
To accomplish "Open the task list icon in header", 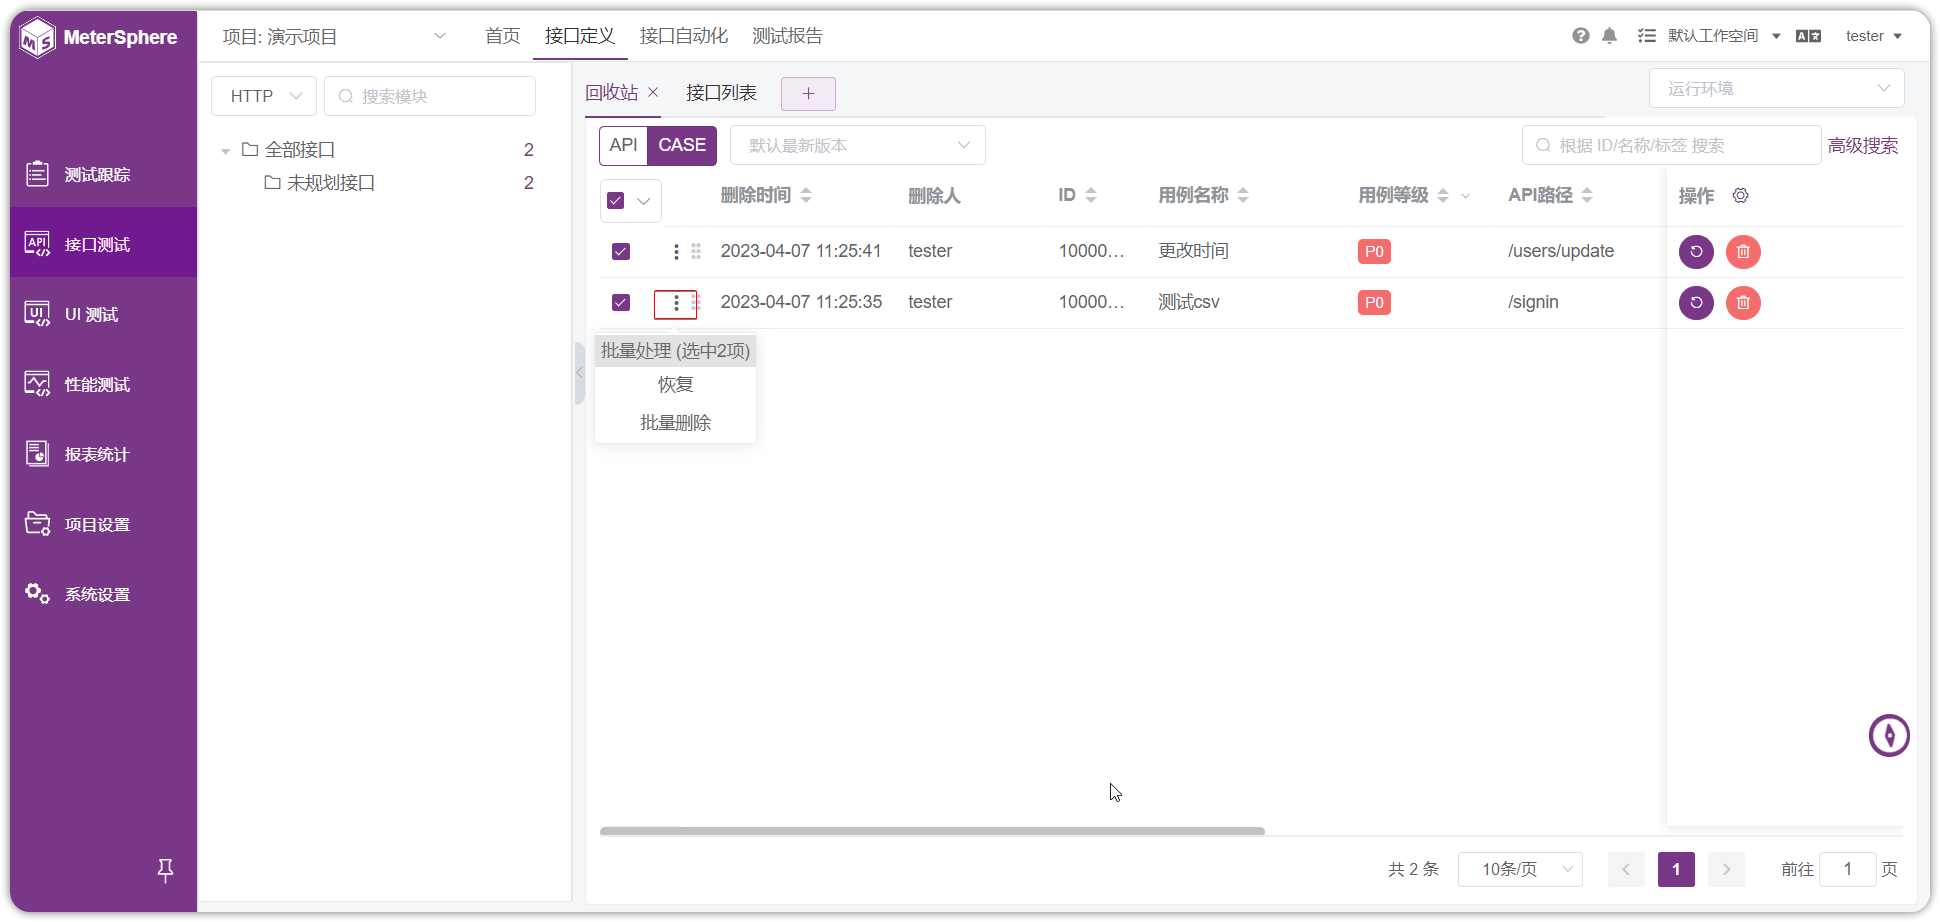I will 1646,36.
